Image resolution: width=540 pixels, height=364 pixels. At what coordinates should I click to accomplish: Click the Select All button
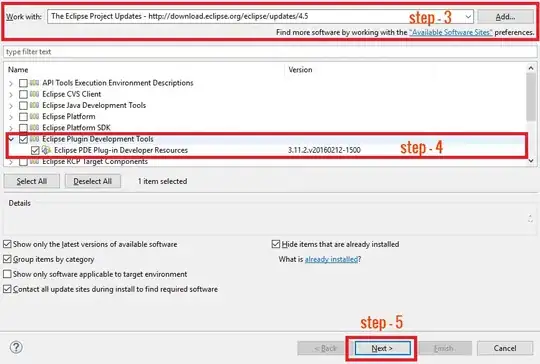pyautogui.click(x=32, y=181)
